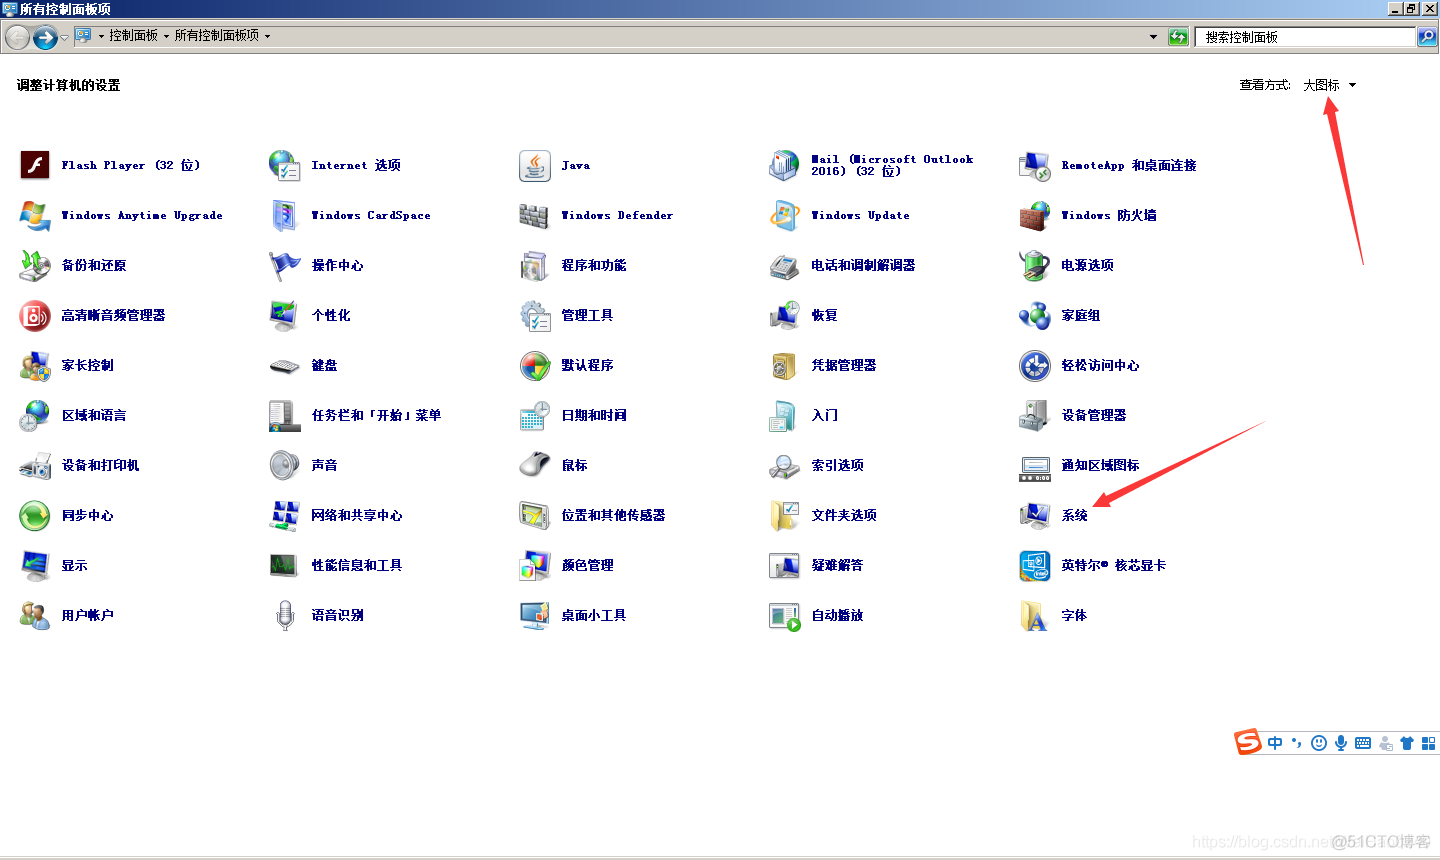This screenshot has height=860, width=1440.
Task: Click 任务栏和「开始」菜单 link
Action: tap(376, 415)
